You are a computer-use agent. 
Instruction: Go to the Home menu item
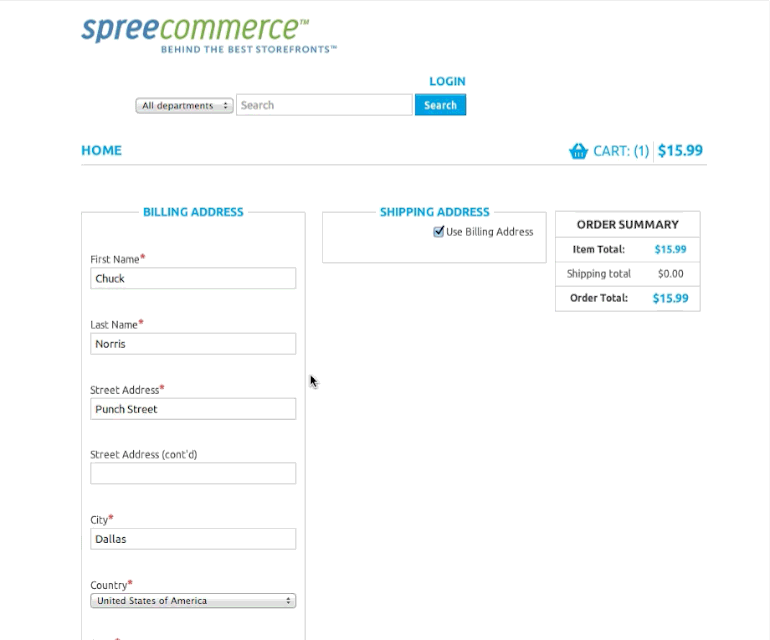pos(101,151)
